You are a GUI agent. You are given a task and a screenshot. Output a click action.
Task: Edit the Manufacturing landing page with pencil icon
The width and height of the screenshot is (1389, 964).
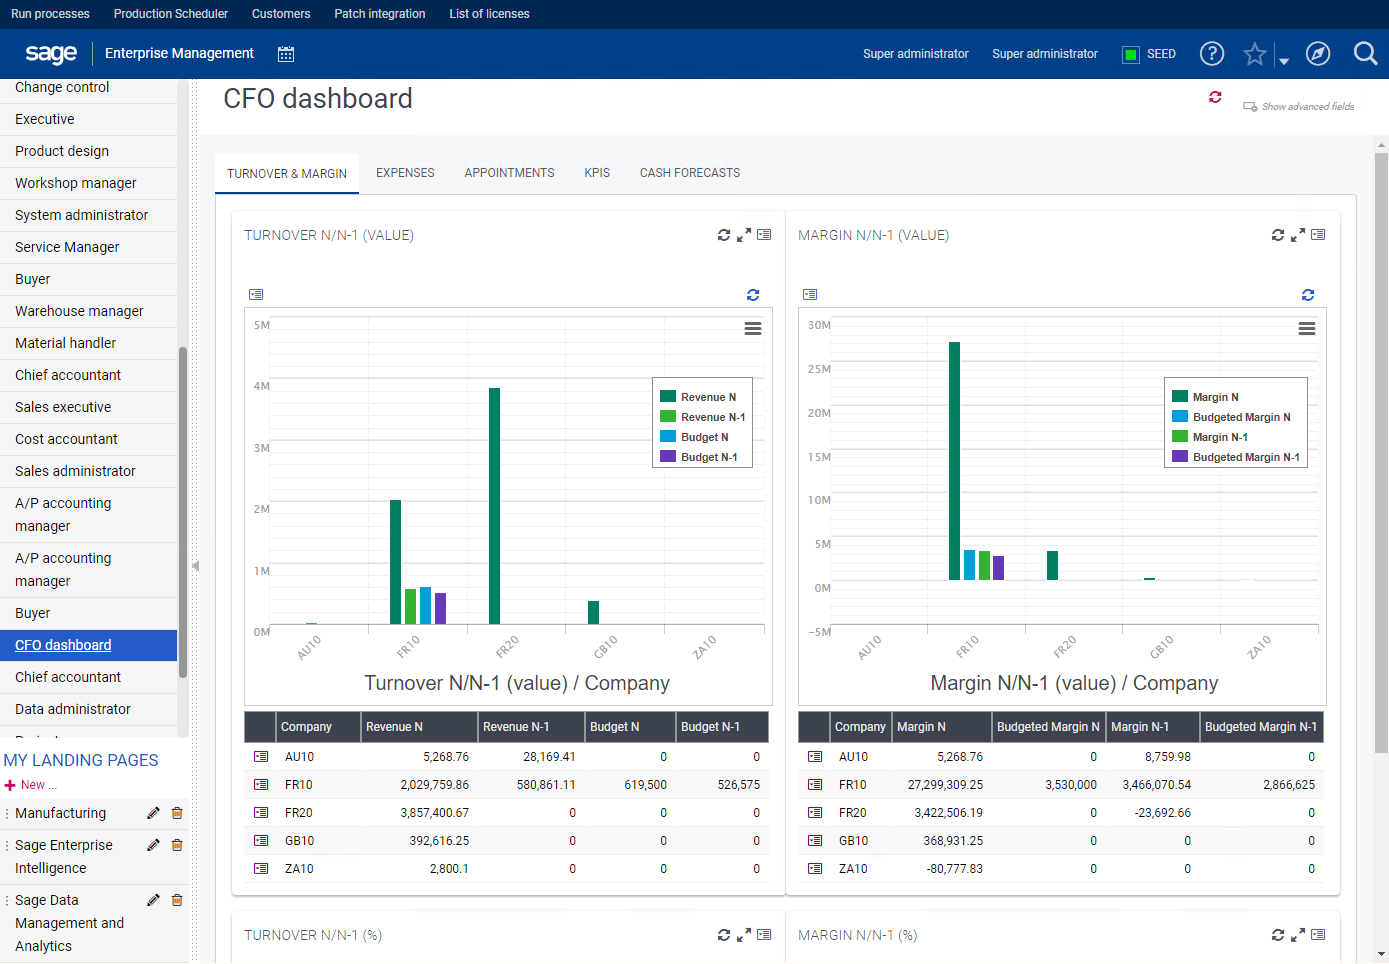pos(152,813)
